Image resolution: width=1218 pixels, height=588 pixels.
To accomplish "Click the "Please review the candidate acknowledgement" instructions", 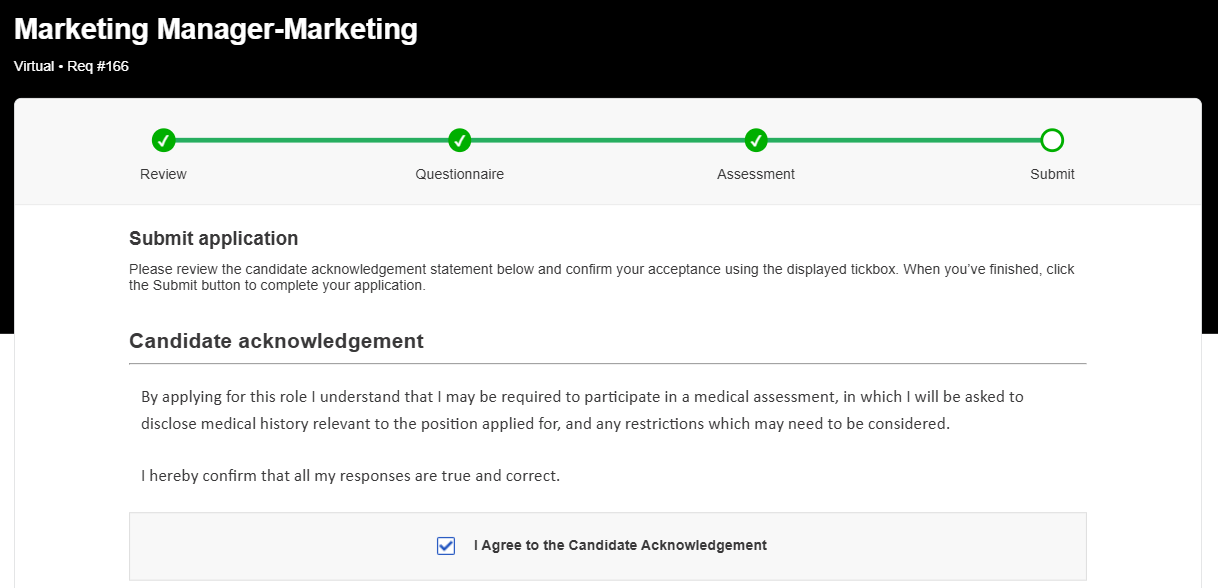I will [602, 277].
